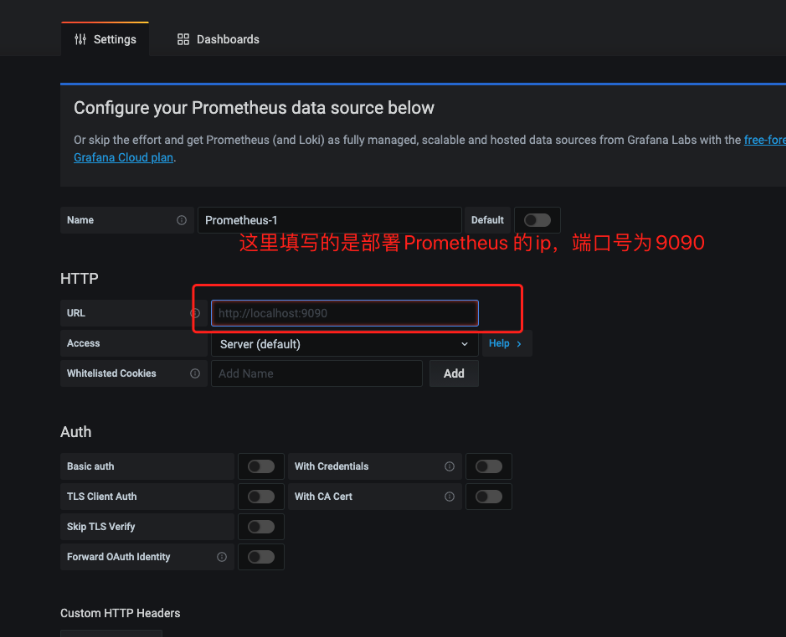Click the Custom HTTP Headers heading
This screenshot has height=637, width=786.
pos(120,613)
